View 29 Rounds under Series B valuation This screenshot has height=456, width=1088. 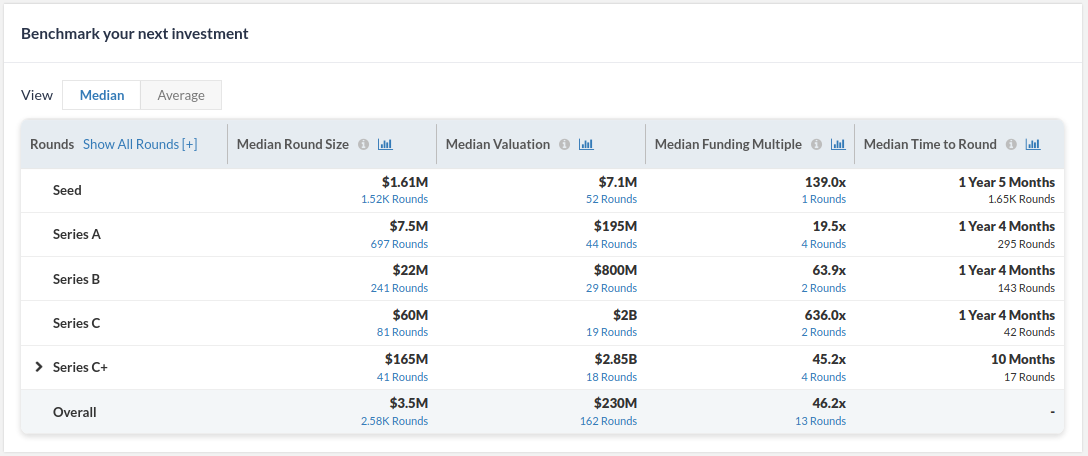(x=612, y=288)
